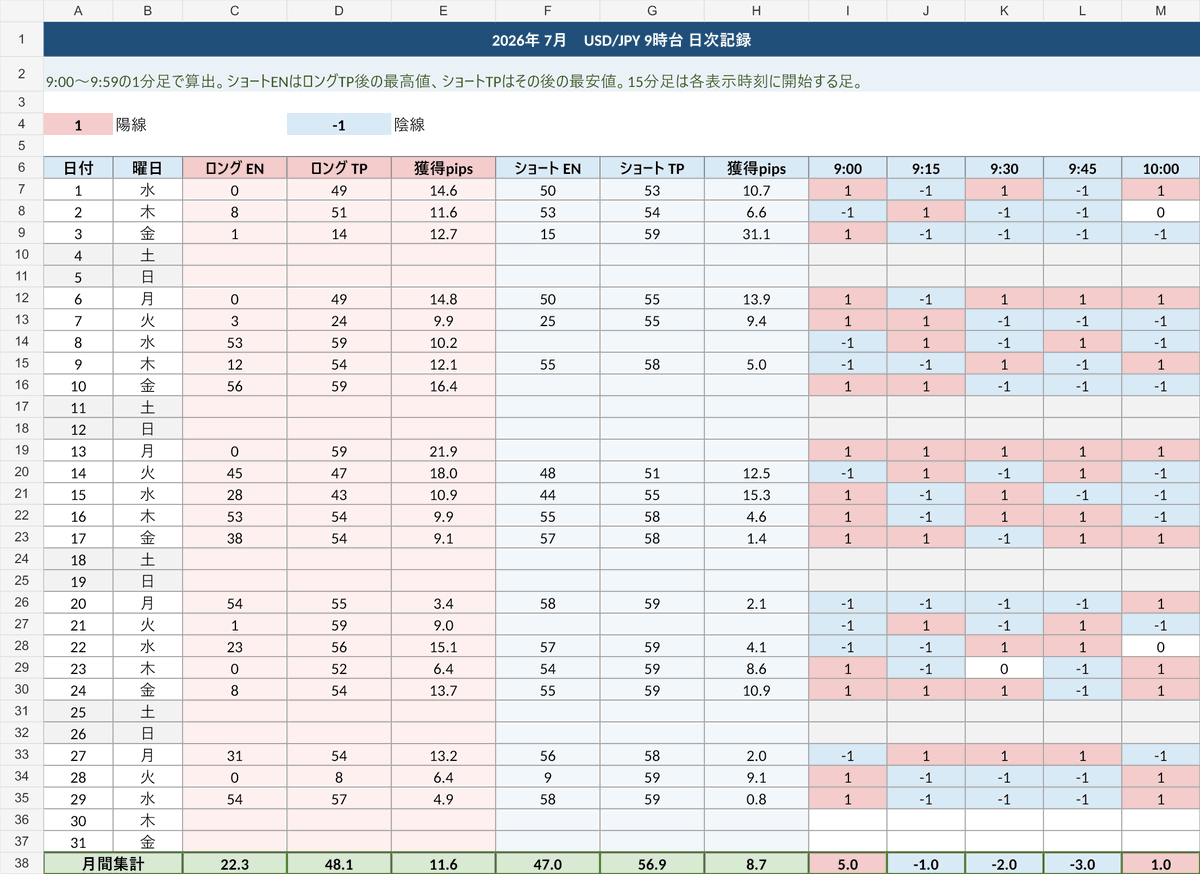Click the '陰線' legend label
This screenshot has height=874, width=1200.
(x=410, y=125)
